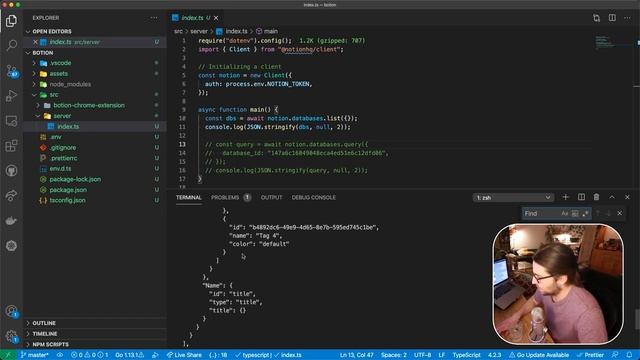Open Extensions view in activity bar
This screenshot has width=640, height=360.
click(11, 146)
